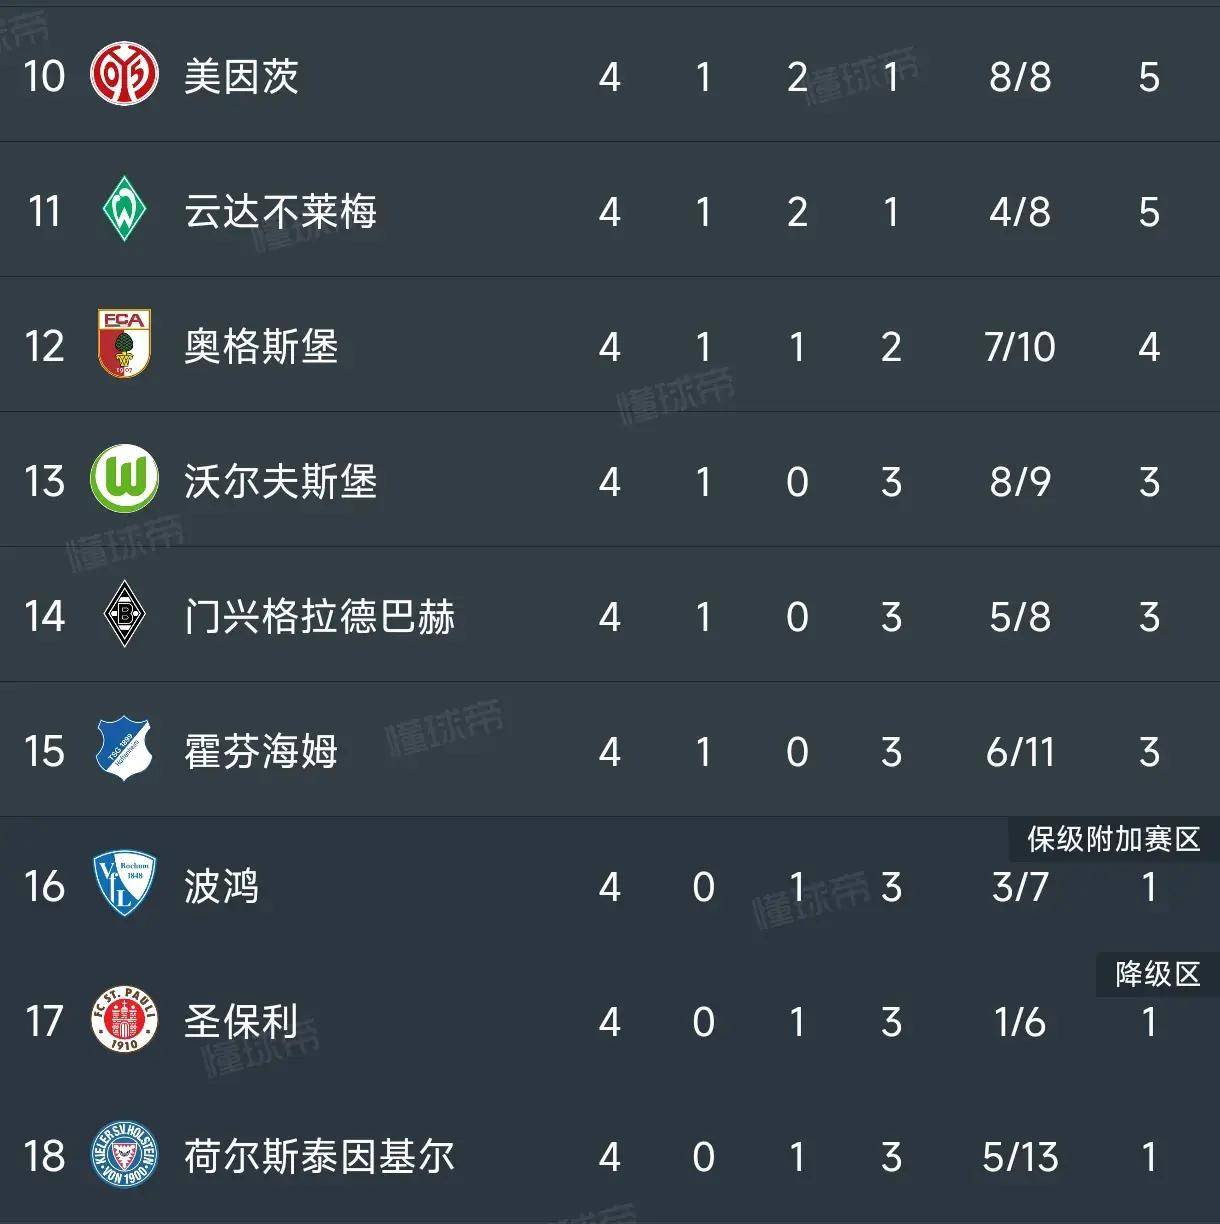Tap the Hoffenheim blue crest

tap(125, 750)
